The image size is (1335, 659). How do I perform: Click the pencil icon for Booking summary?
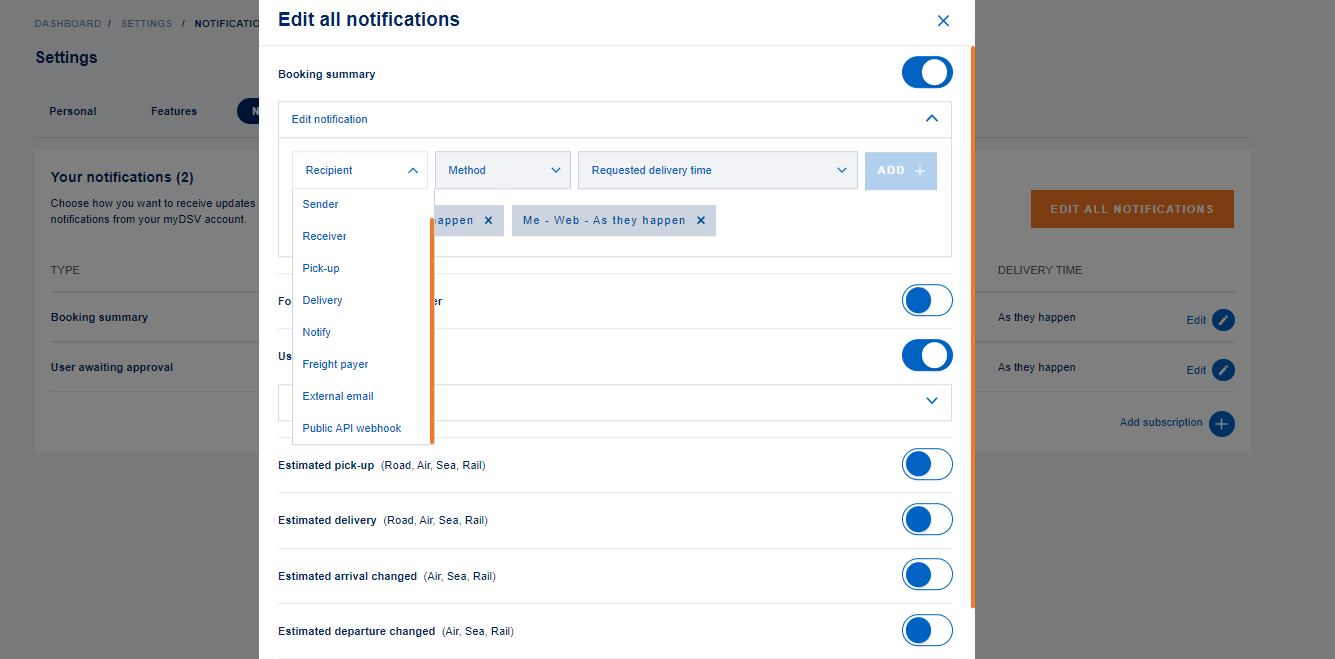point(1222,320)
